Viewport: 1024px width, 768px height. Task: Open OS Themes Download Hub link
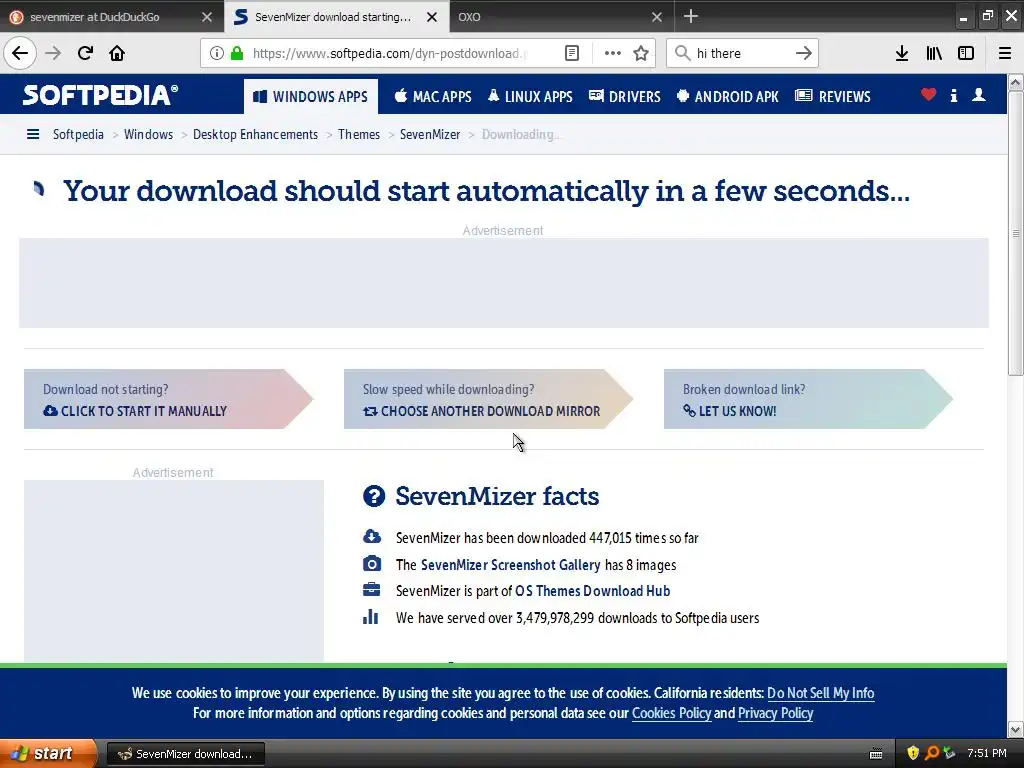click(x=592, y=591)
